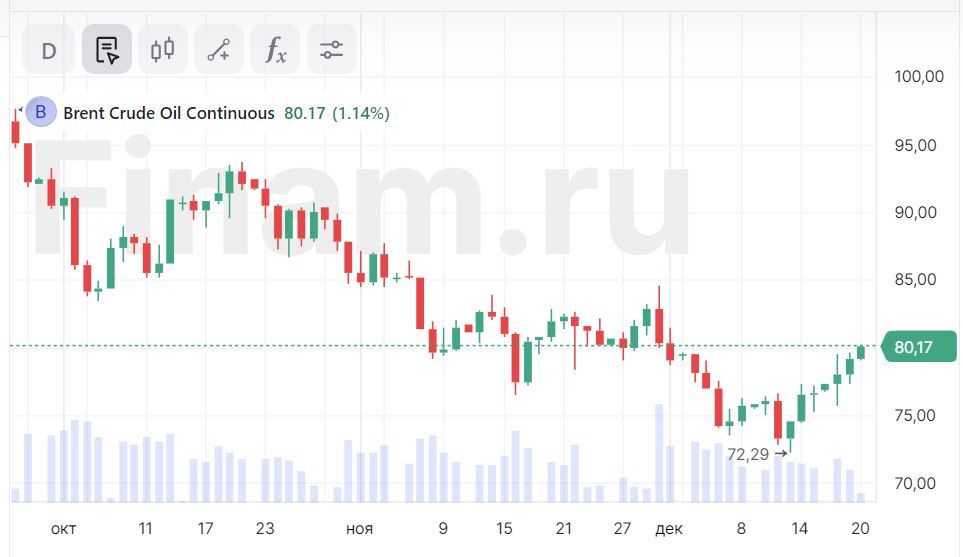Click the 70,00 level on price axis
Image resolution: width=963 pixels, height=557 pixels.
(916, 484)
